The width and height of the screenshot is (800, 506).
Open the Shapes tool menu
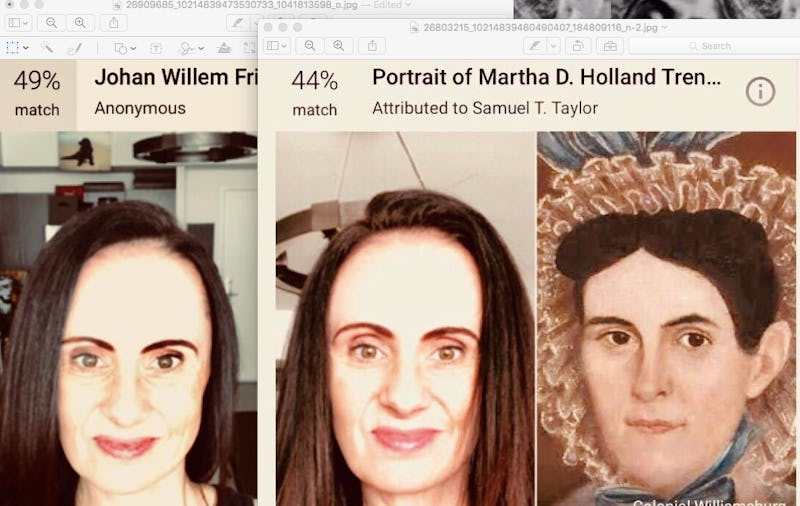pos(124,48)
